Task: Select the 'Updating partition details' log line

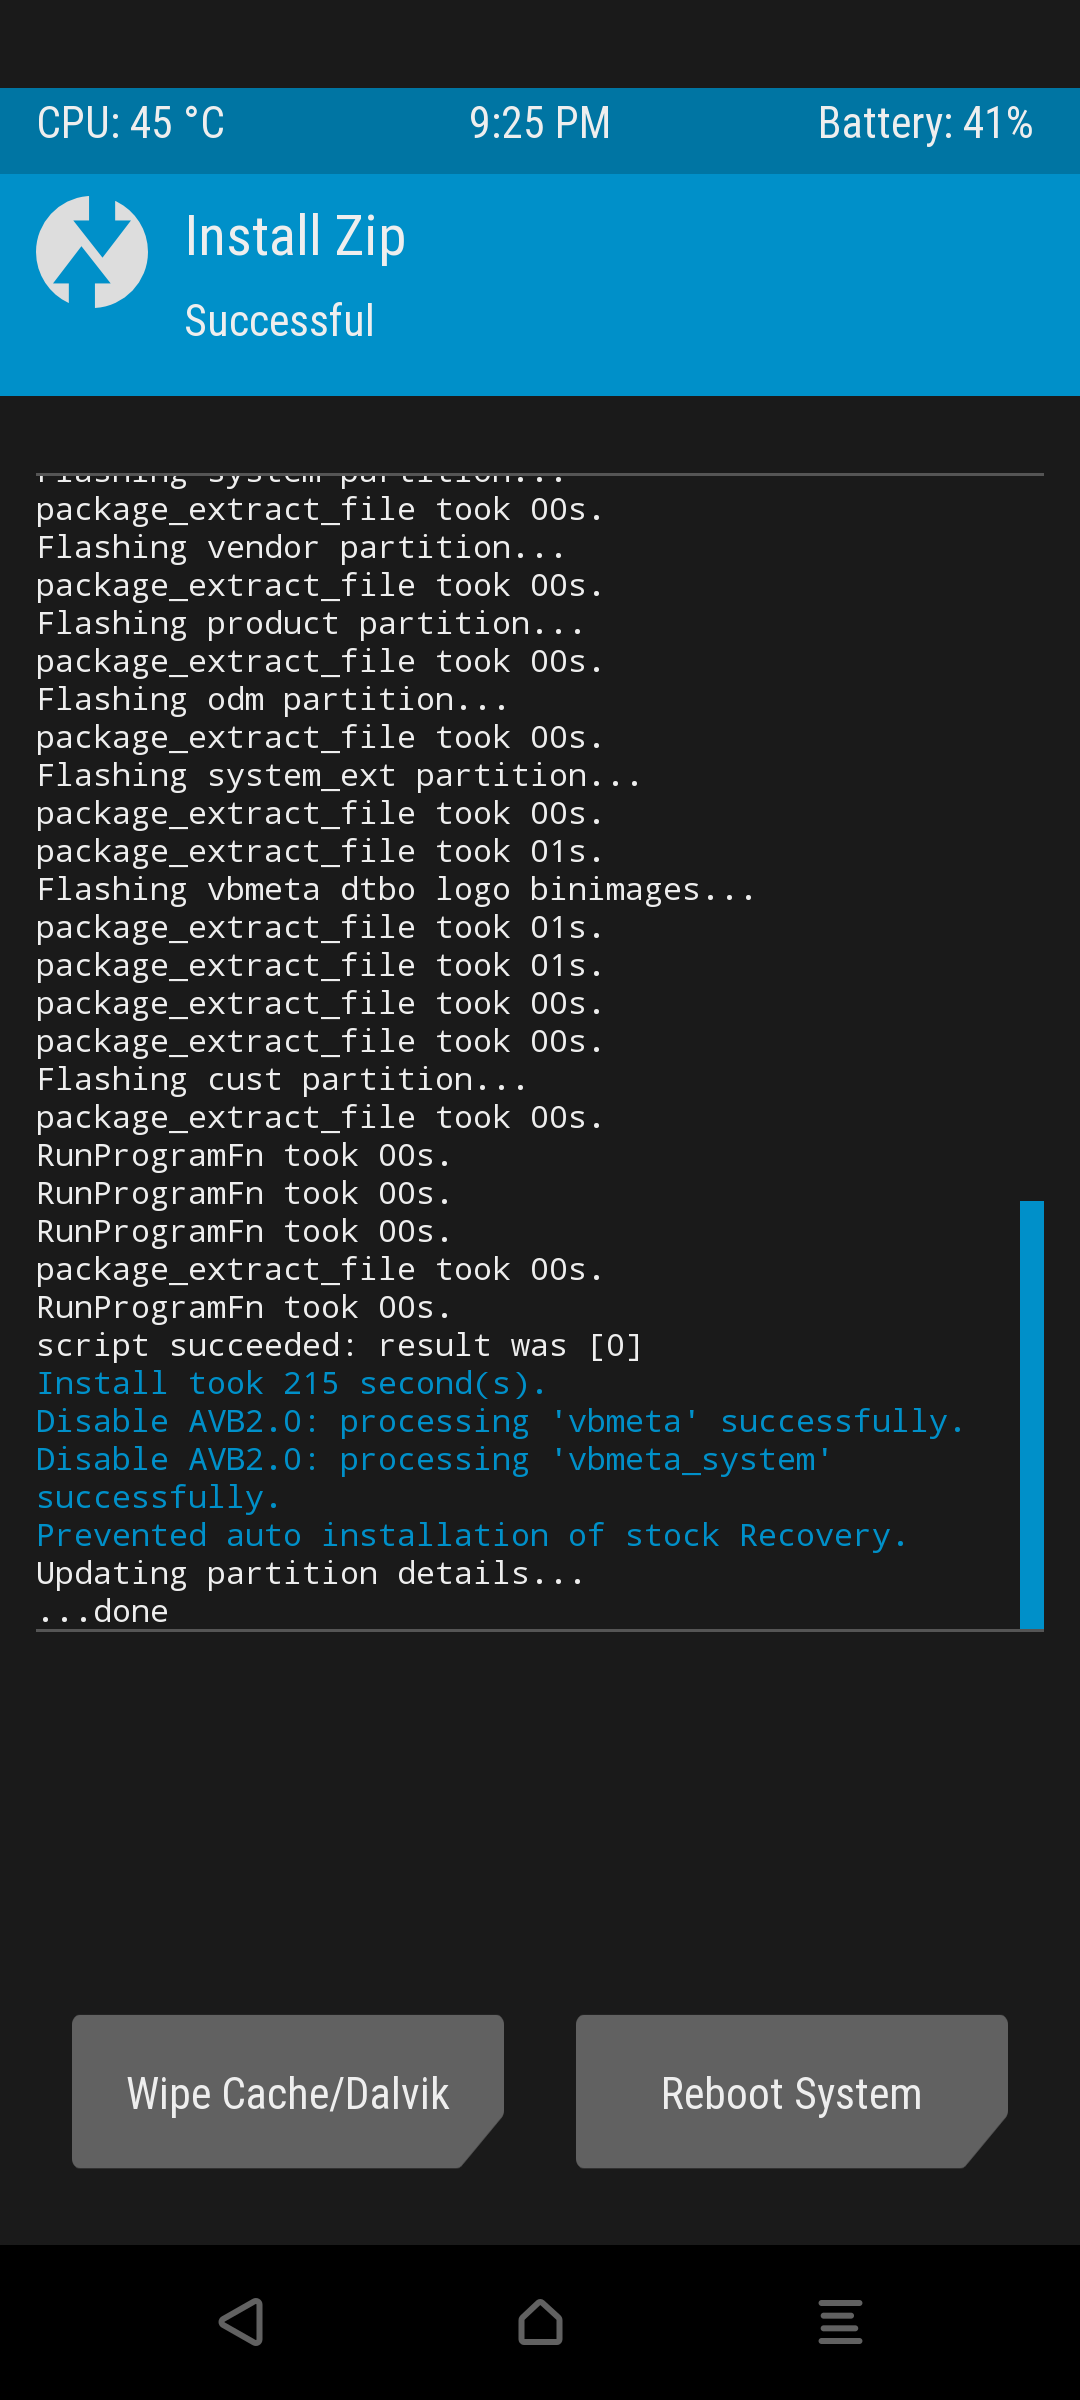Action: (310, 1574)
